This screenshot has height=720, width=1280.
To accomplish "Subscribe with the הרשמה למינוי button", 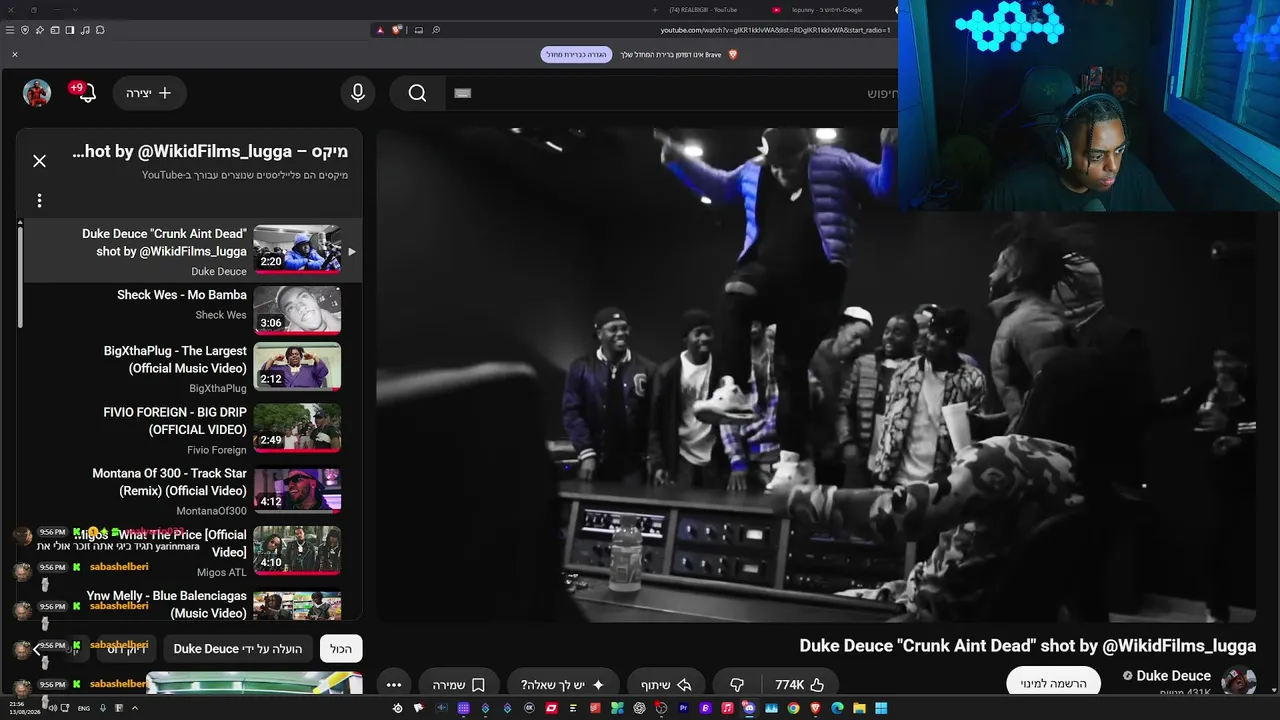I will [x=1053, y=684].
